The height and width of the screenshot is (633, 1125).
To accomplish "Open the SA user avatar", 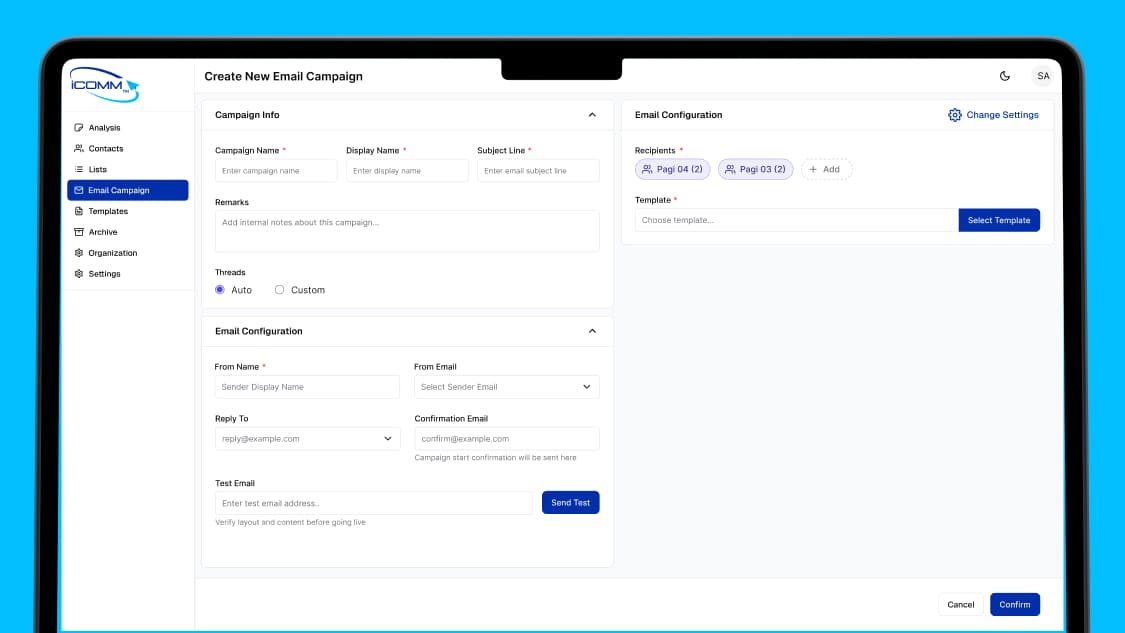I will click(x=1042, y=76).
